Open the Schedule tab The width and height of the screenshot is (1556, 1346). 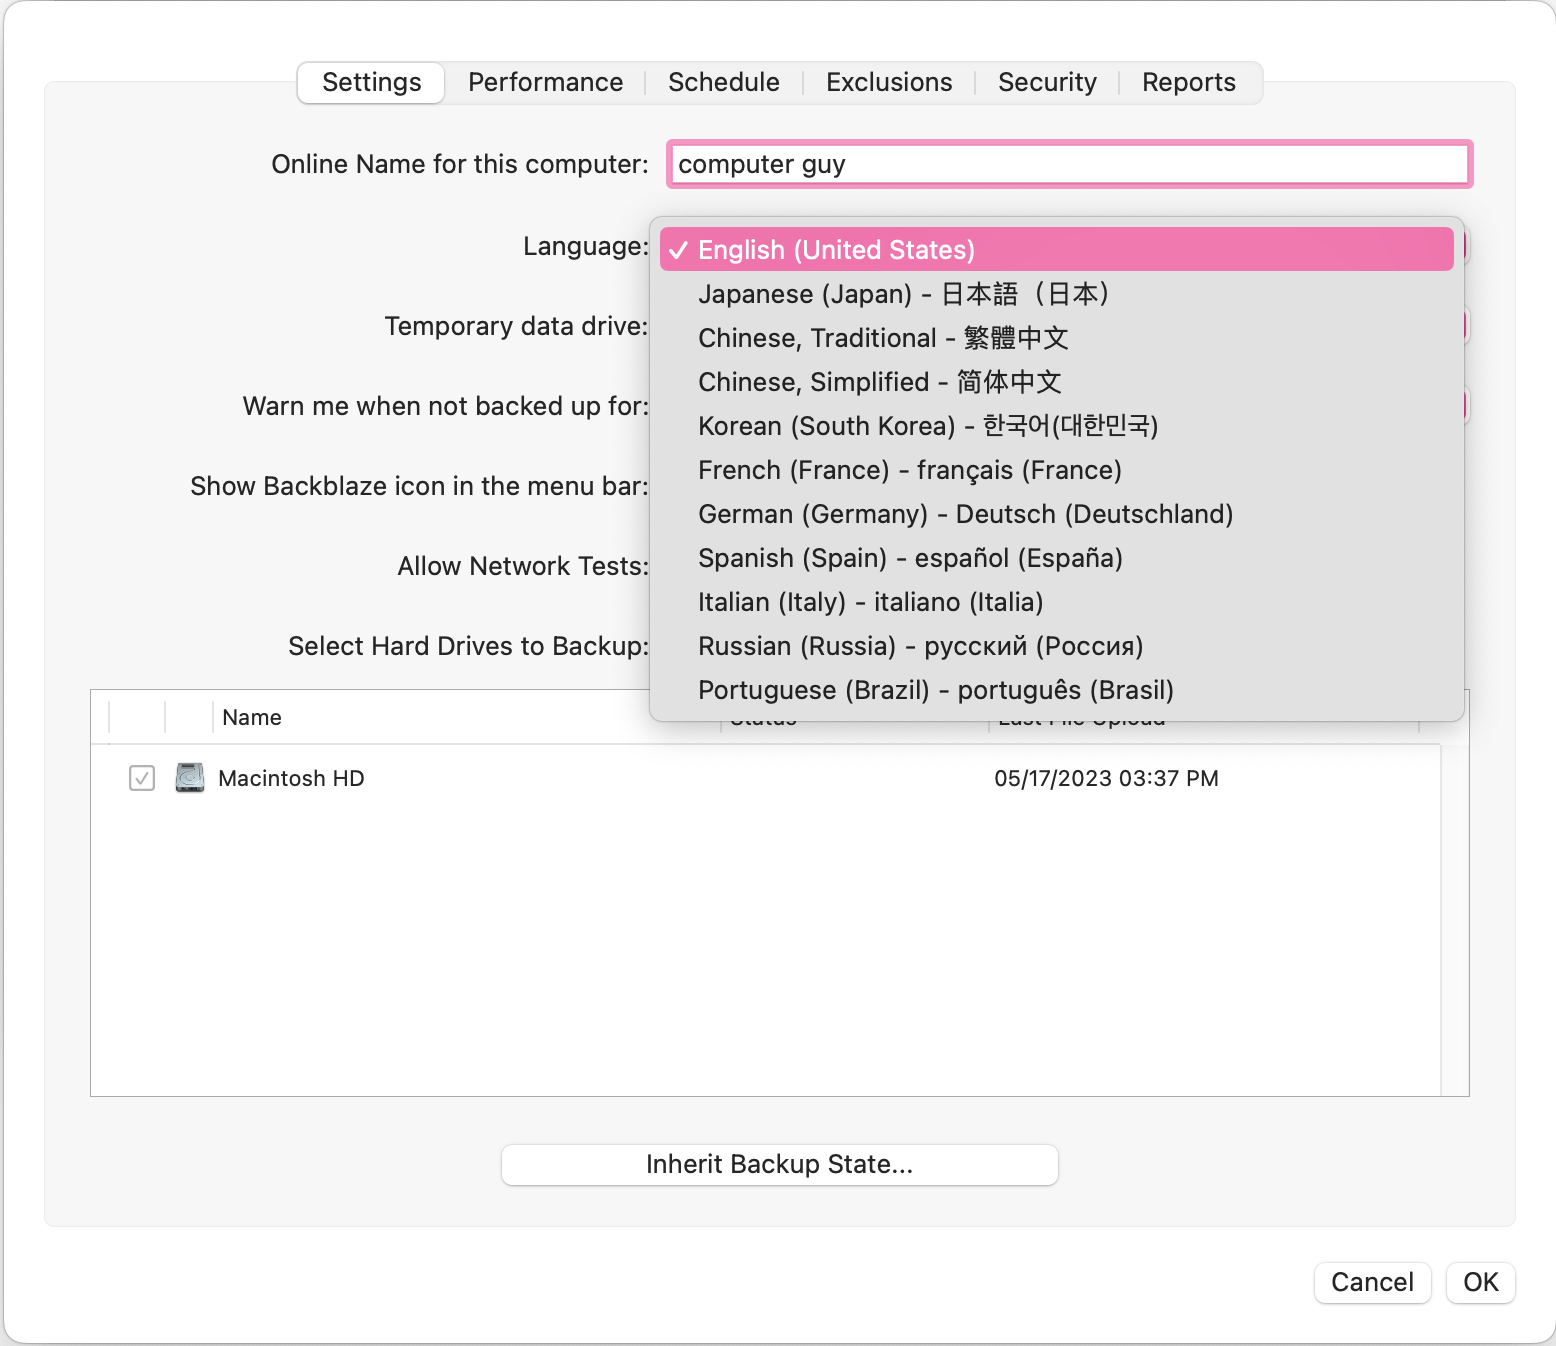(x=724, y=82)
